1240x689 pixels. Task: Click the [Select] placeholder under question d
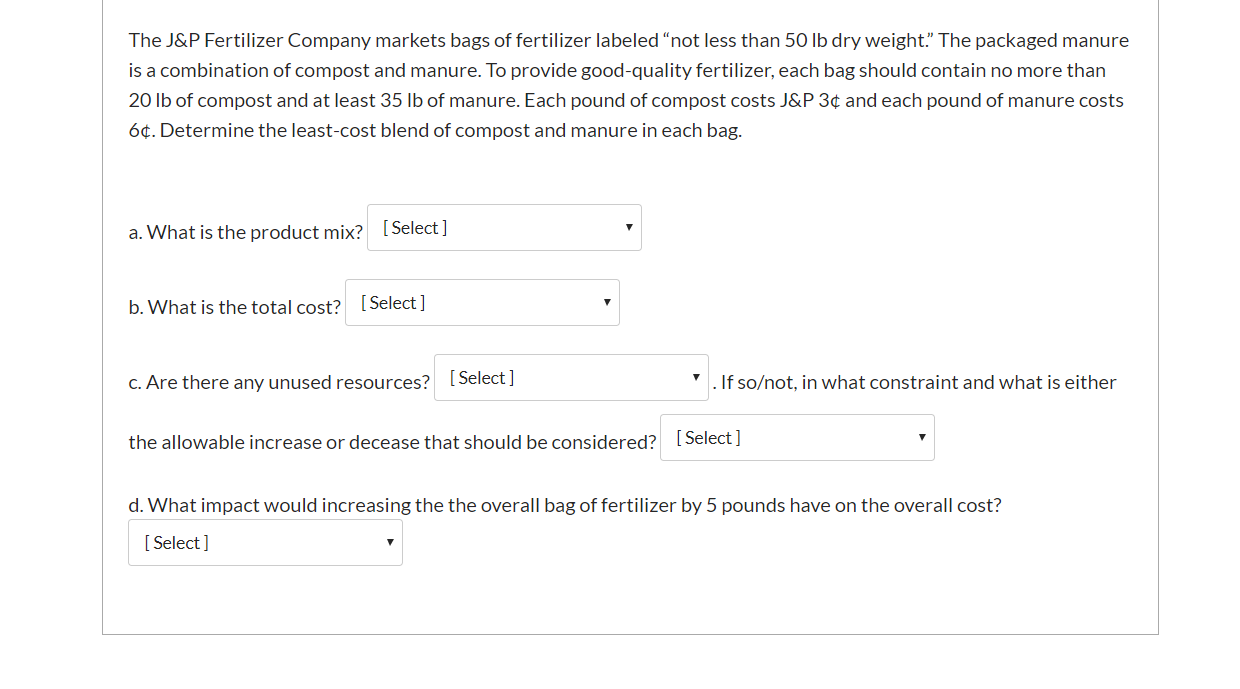[177, 542]
